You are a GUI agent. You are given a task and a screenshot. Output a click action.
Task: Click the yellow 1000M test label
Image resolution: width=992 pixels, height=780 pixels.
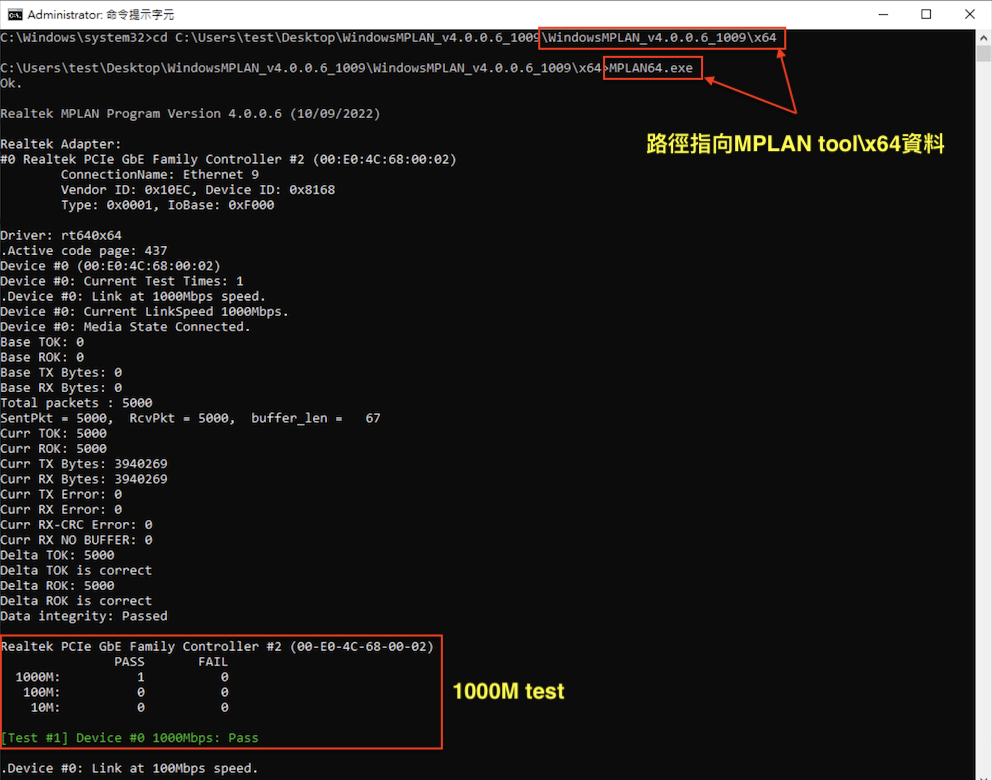point(507,691)
